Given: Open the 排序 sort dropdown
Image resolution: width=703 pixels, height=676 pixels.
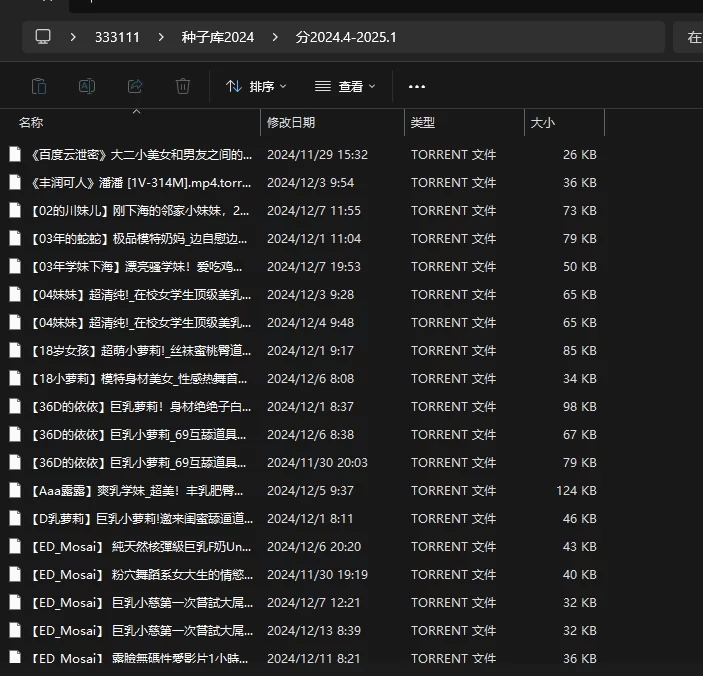Looking at the screenshot, I should click(x=256, y=87).
